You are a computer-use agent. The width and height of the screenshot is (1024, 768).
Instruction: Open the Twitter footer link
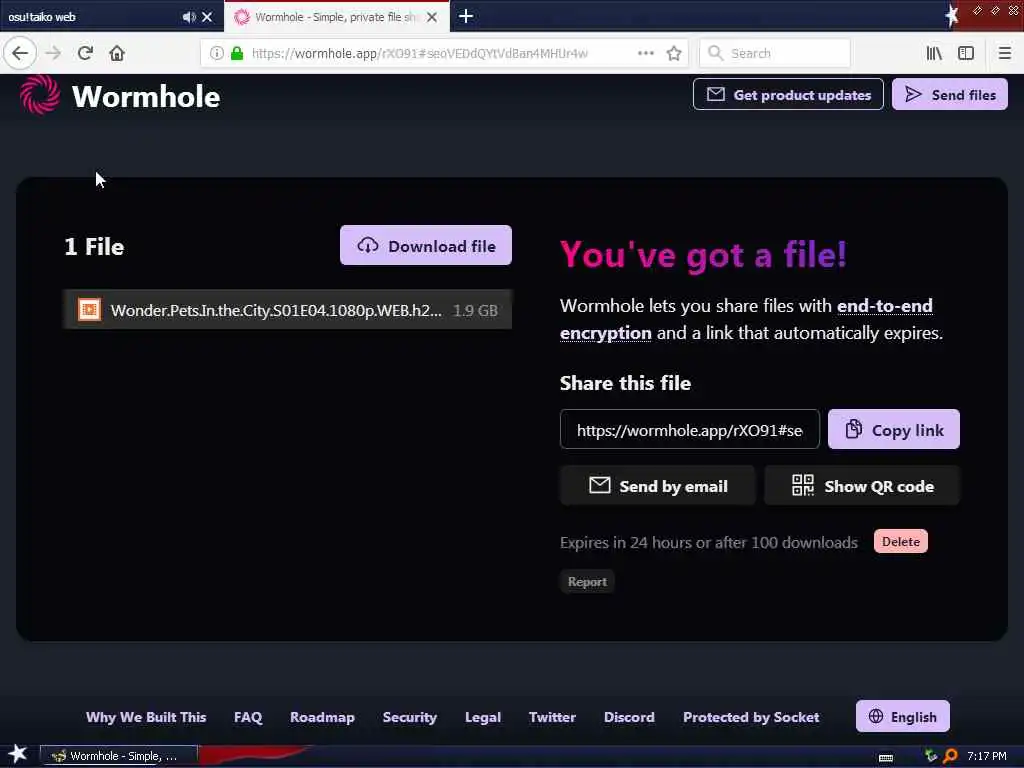tap(552, 717)
